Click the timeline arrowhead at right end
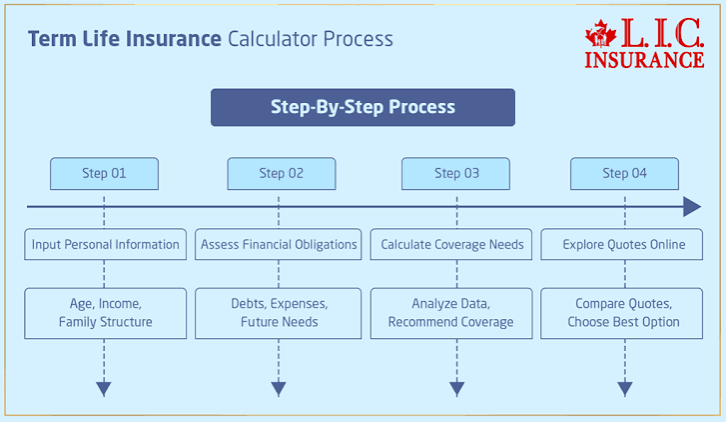Screen dimensions: 726x422 tap(692, 207)
